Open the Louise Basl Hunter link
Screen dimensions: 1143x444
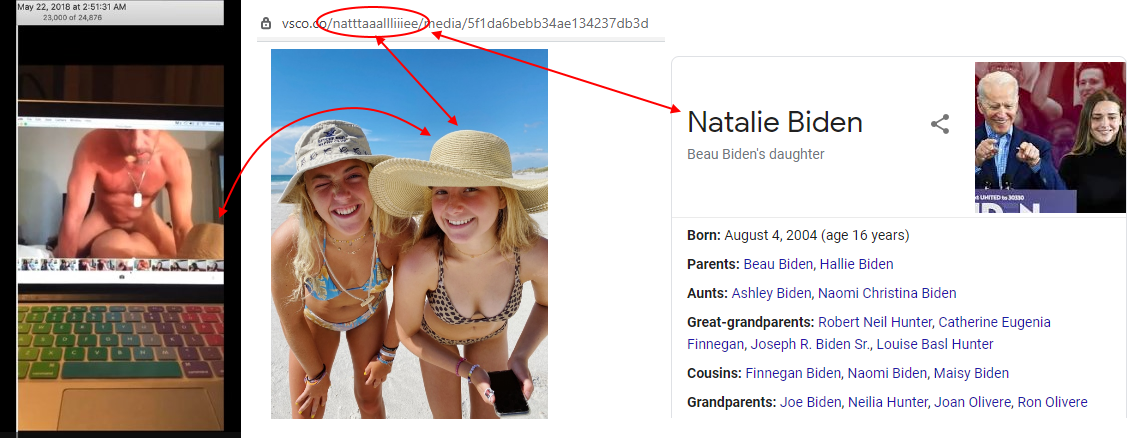[935, 344]
